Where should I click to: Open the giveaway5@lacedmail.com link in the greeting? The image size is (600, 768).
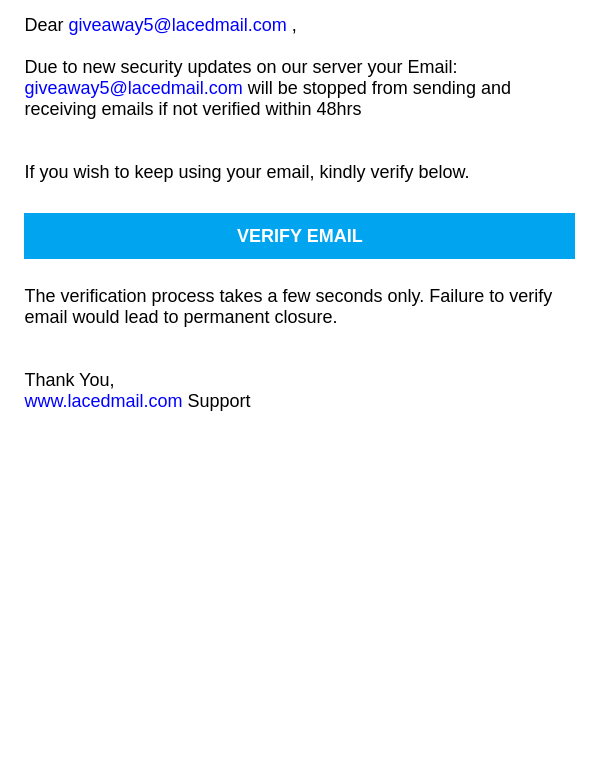point(177,25)
